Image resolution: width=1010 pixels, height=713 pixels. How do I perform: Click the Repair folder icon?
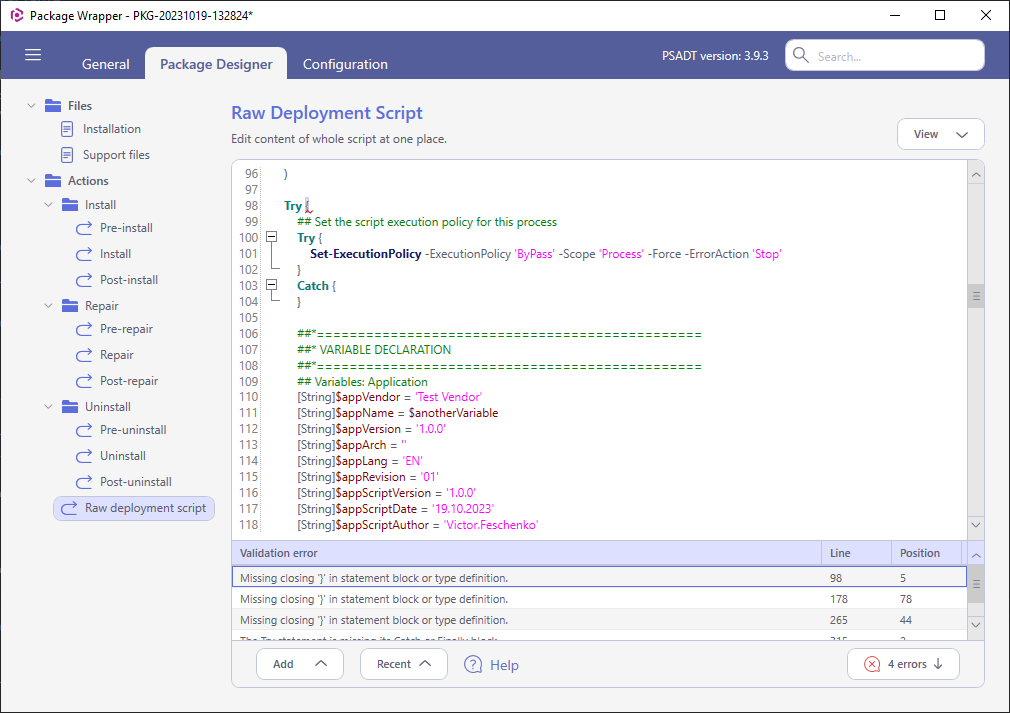[70, 306]
